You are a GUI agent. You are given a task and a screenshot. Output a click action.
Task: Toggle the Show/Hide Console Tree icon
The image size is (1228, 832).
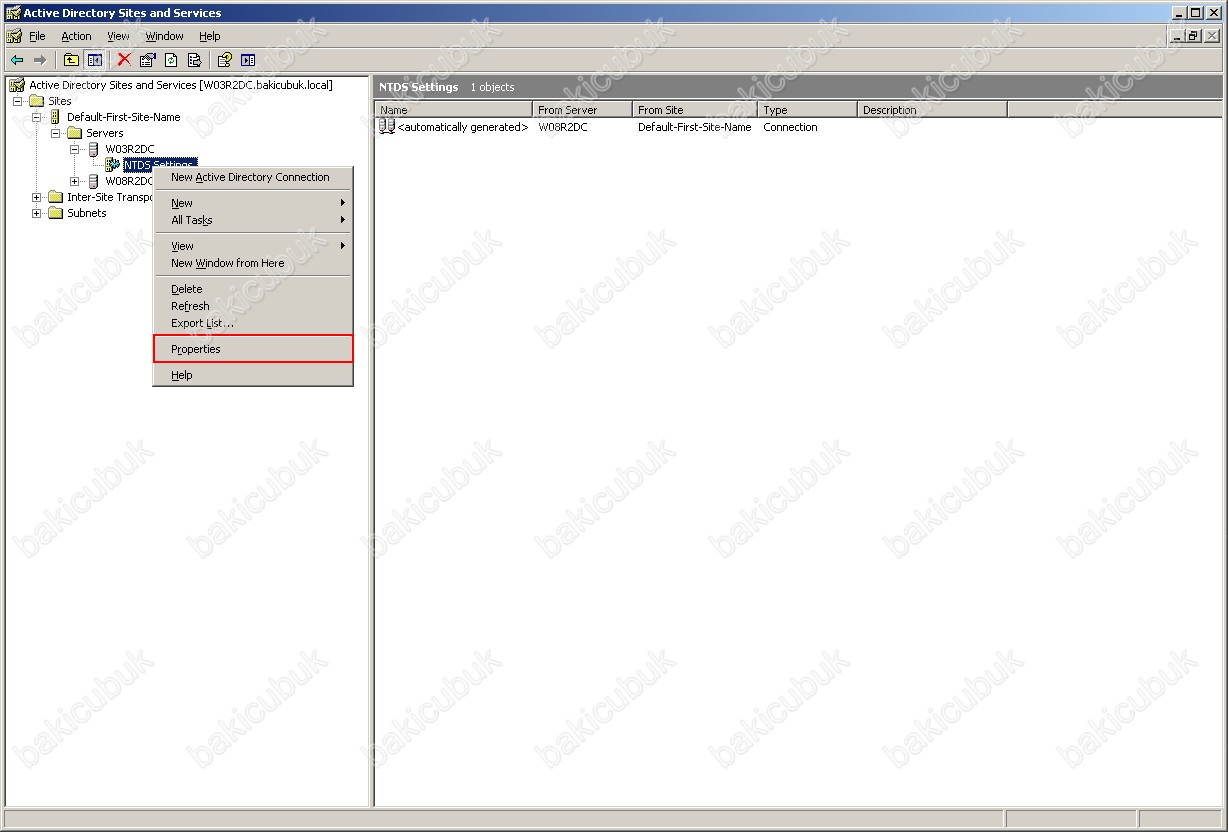click(x=94, y=60)
